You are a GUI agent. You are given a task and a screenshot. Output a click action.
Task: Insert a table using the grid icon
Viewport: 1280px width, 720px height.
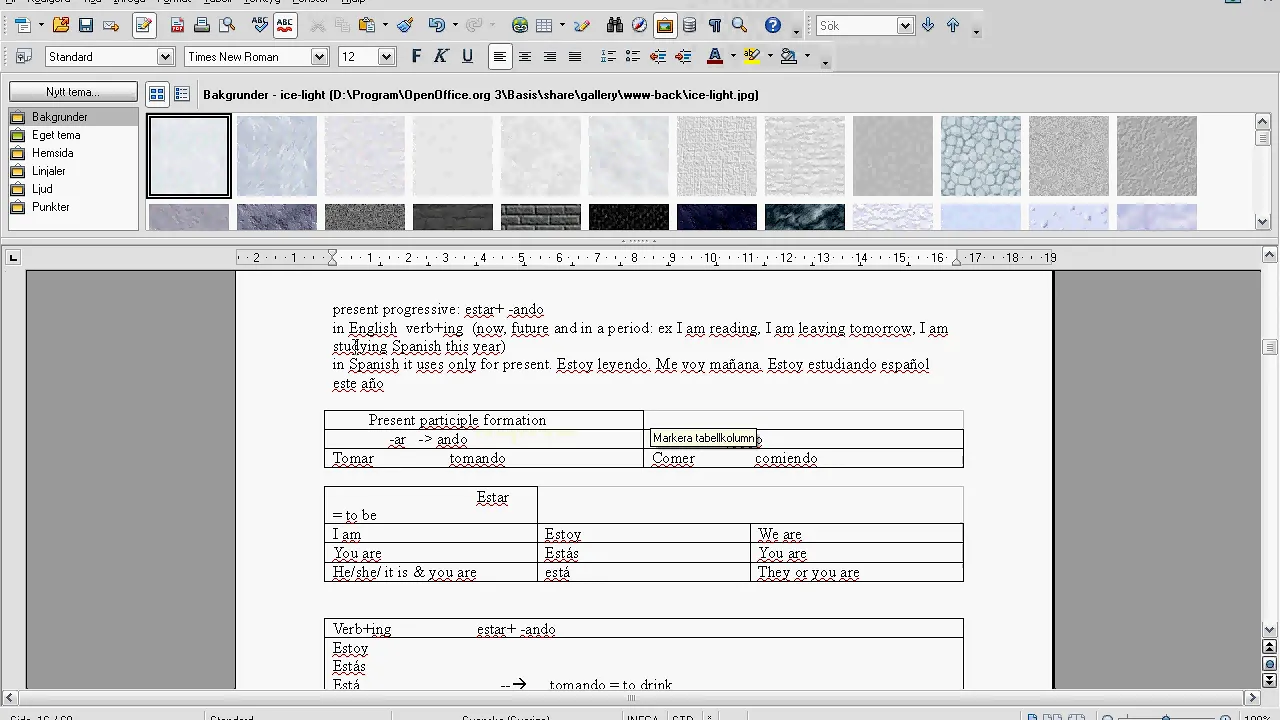(x=544, y=26)
